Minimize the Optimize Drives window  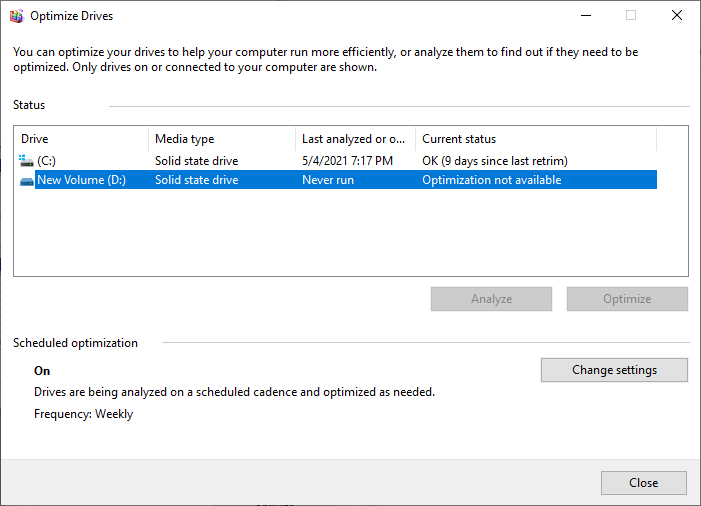[585, 16]
